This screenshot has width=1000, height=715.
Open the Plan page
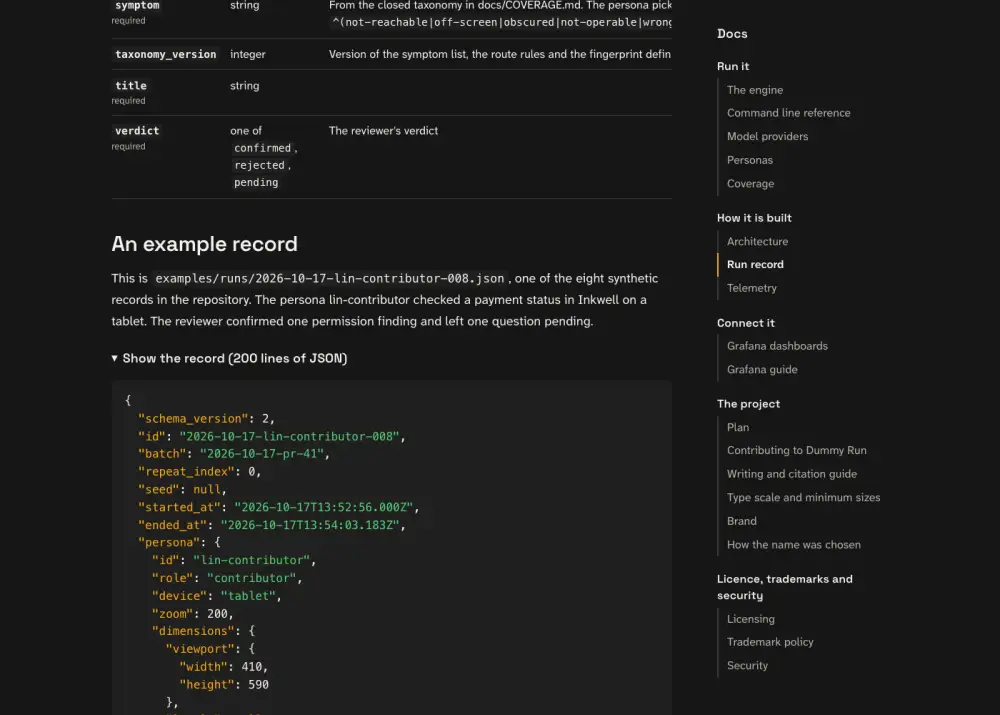[738, 427]
